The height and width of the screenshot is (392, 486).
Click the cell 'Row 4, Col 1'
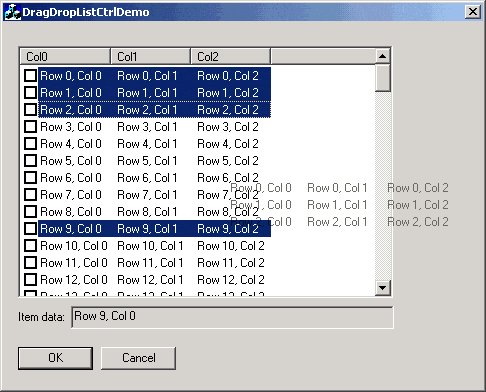tap(147, 144)
